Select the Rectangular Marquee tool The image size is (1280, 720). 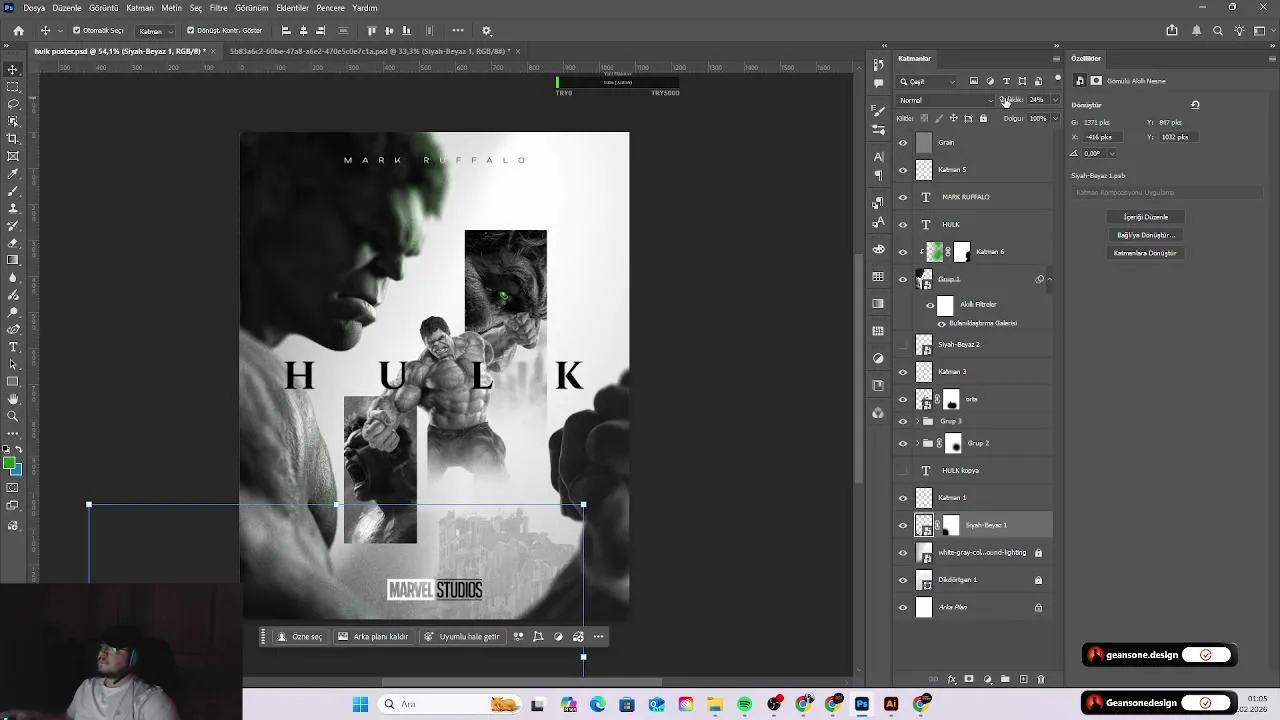click(x=13, y=87)
